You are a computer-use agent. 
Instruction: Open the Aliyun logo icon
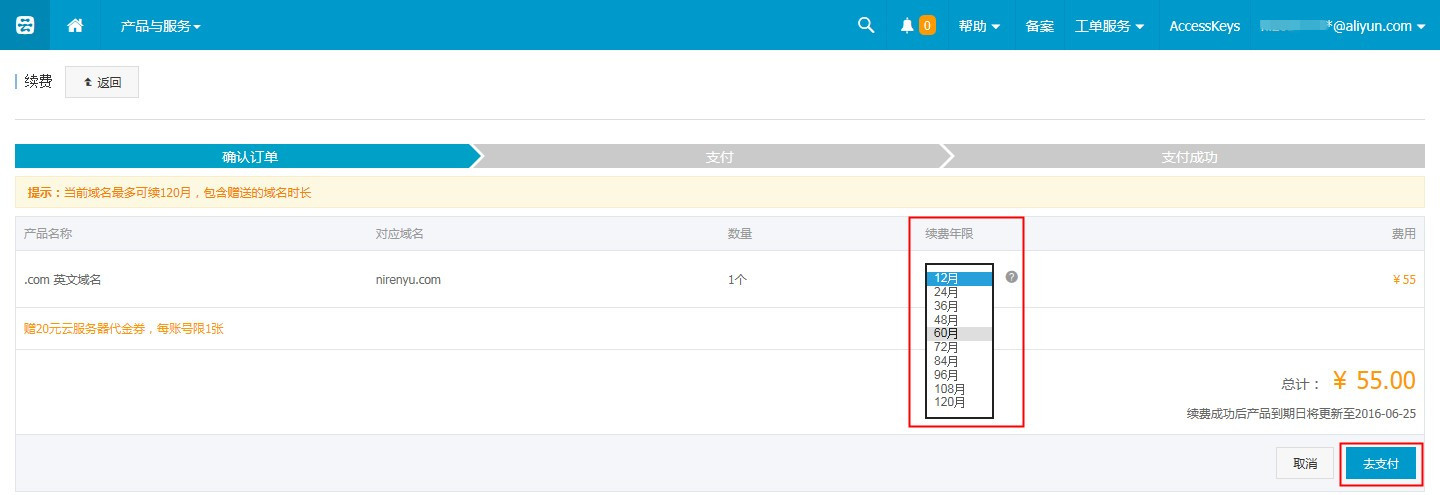click(25, 25)
